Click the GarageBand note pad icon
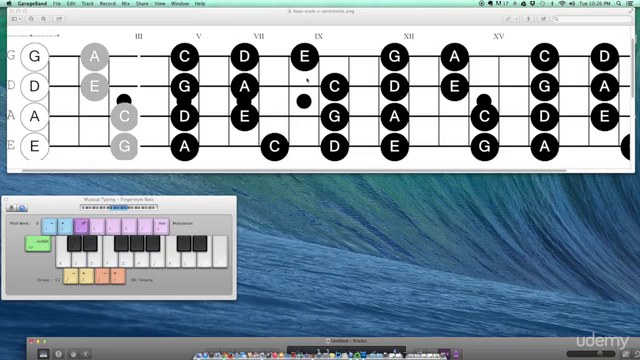This screenshot has height=360, width=640. 626,354
